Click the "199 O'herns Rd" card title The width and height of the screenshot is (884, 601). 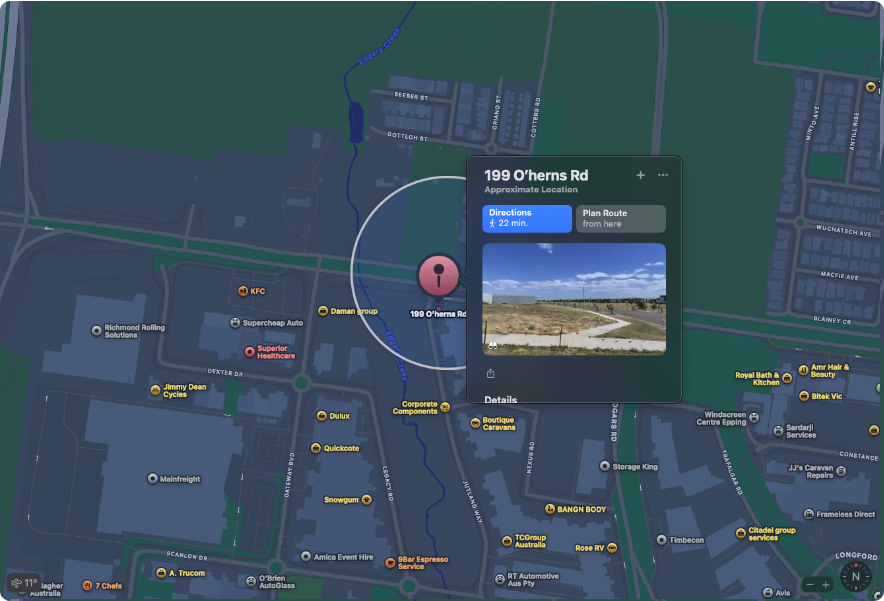[536, 175]
